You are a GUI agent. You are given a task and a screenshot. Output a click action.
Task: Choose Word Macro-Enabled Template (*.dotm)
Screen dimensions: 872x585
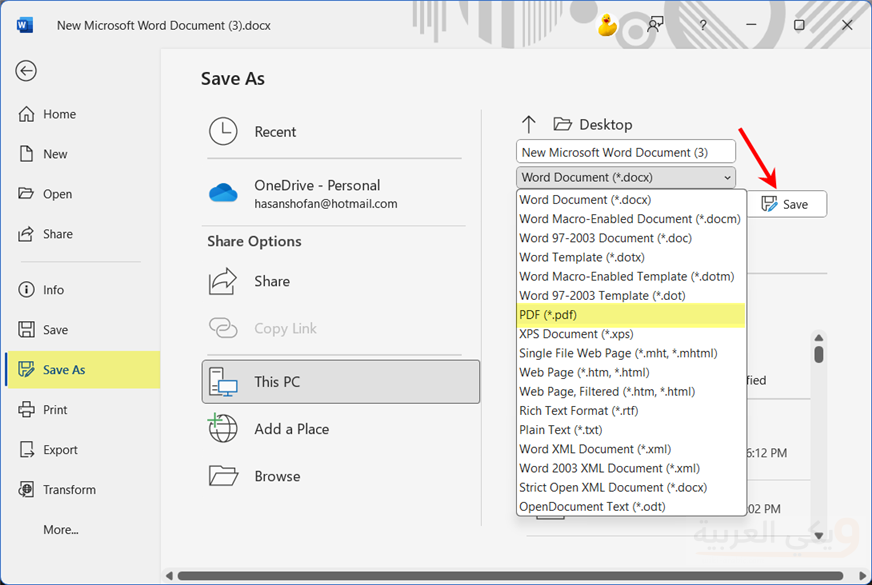pyautogui.click(x=631, y=276)
